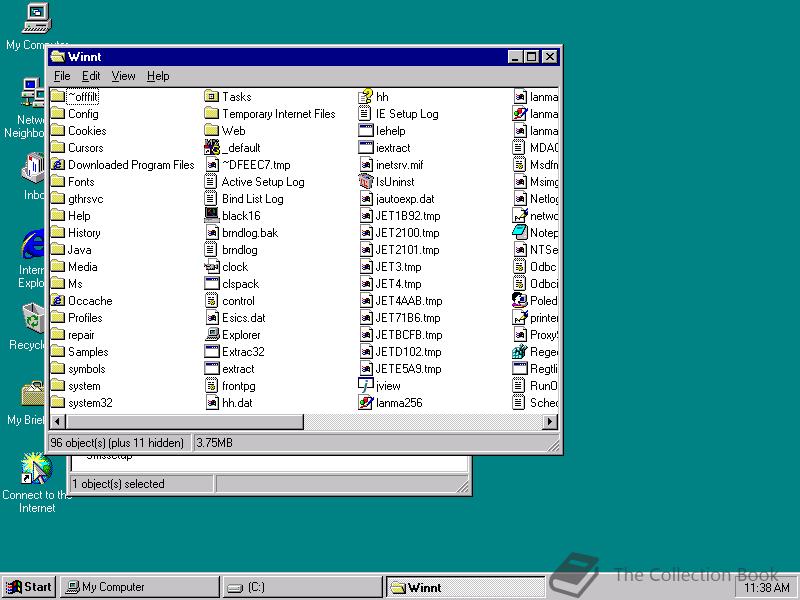Image resolution: width=800 pixels, height=600 pixels.
Task: Select the jautoexp.dat file name
Action: click(x=405, y=199)
